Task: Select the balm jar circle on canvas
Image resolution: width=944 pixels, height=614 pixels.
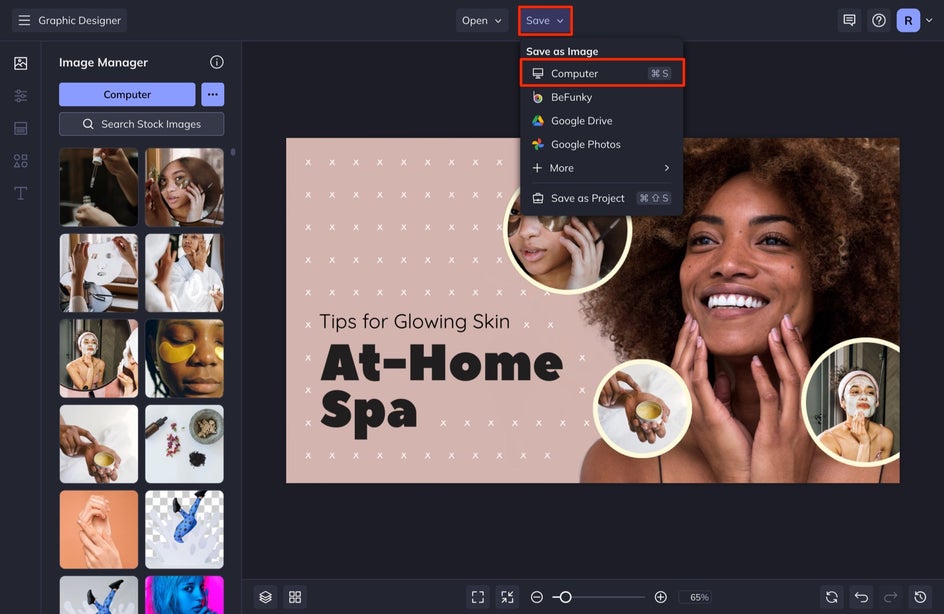Action: pyautogui.click(x=642, y=409)
